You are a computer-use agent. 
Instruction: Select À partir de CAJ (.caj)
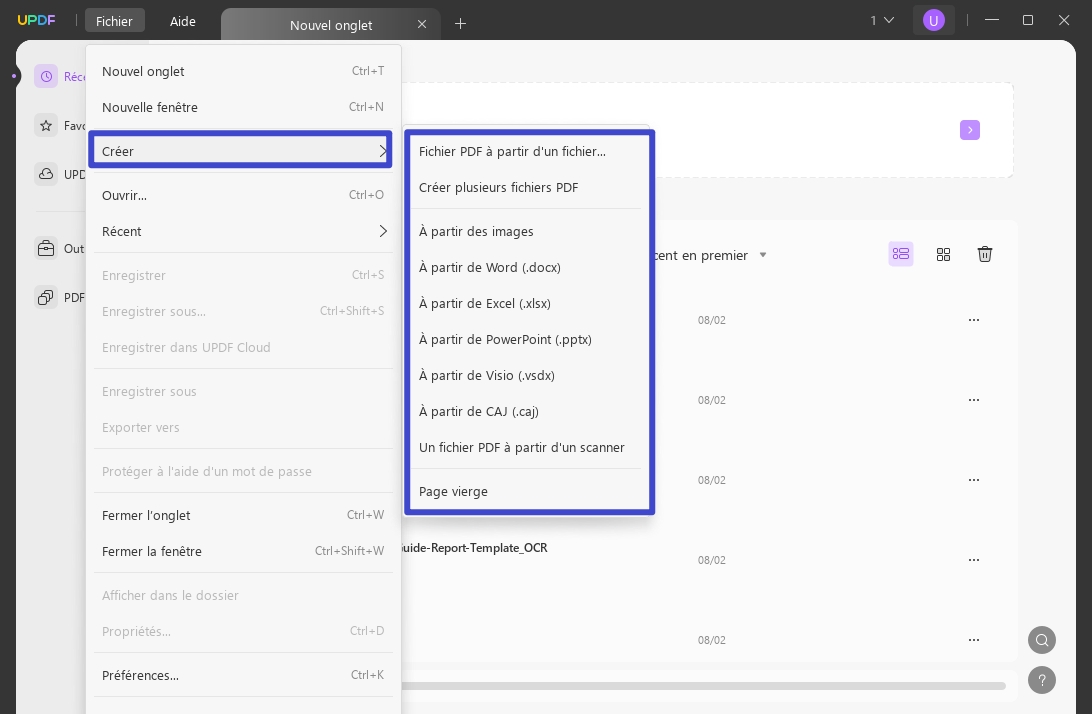click(526, 412)
